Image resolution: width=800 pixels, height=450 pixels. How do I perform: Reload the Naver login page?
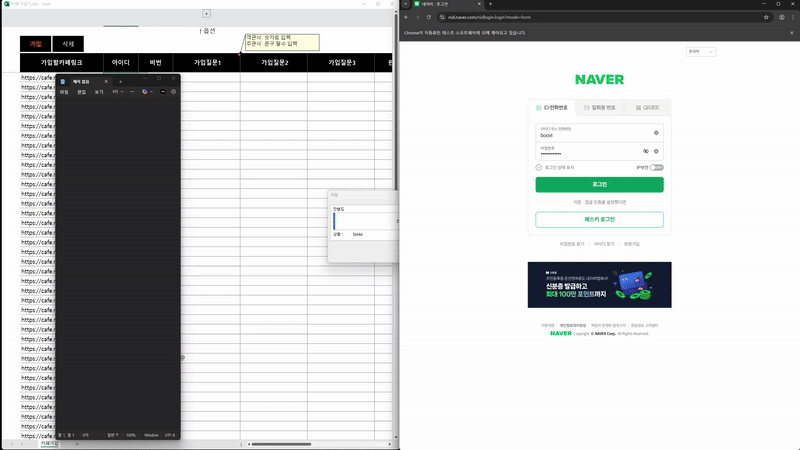429,17
